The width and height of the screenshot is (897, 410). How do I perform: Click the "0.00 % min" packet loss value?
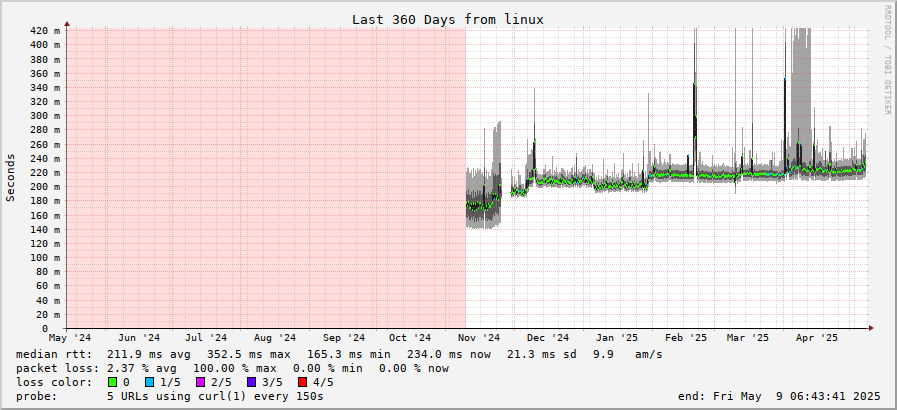coord(327,368)
